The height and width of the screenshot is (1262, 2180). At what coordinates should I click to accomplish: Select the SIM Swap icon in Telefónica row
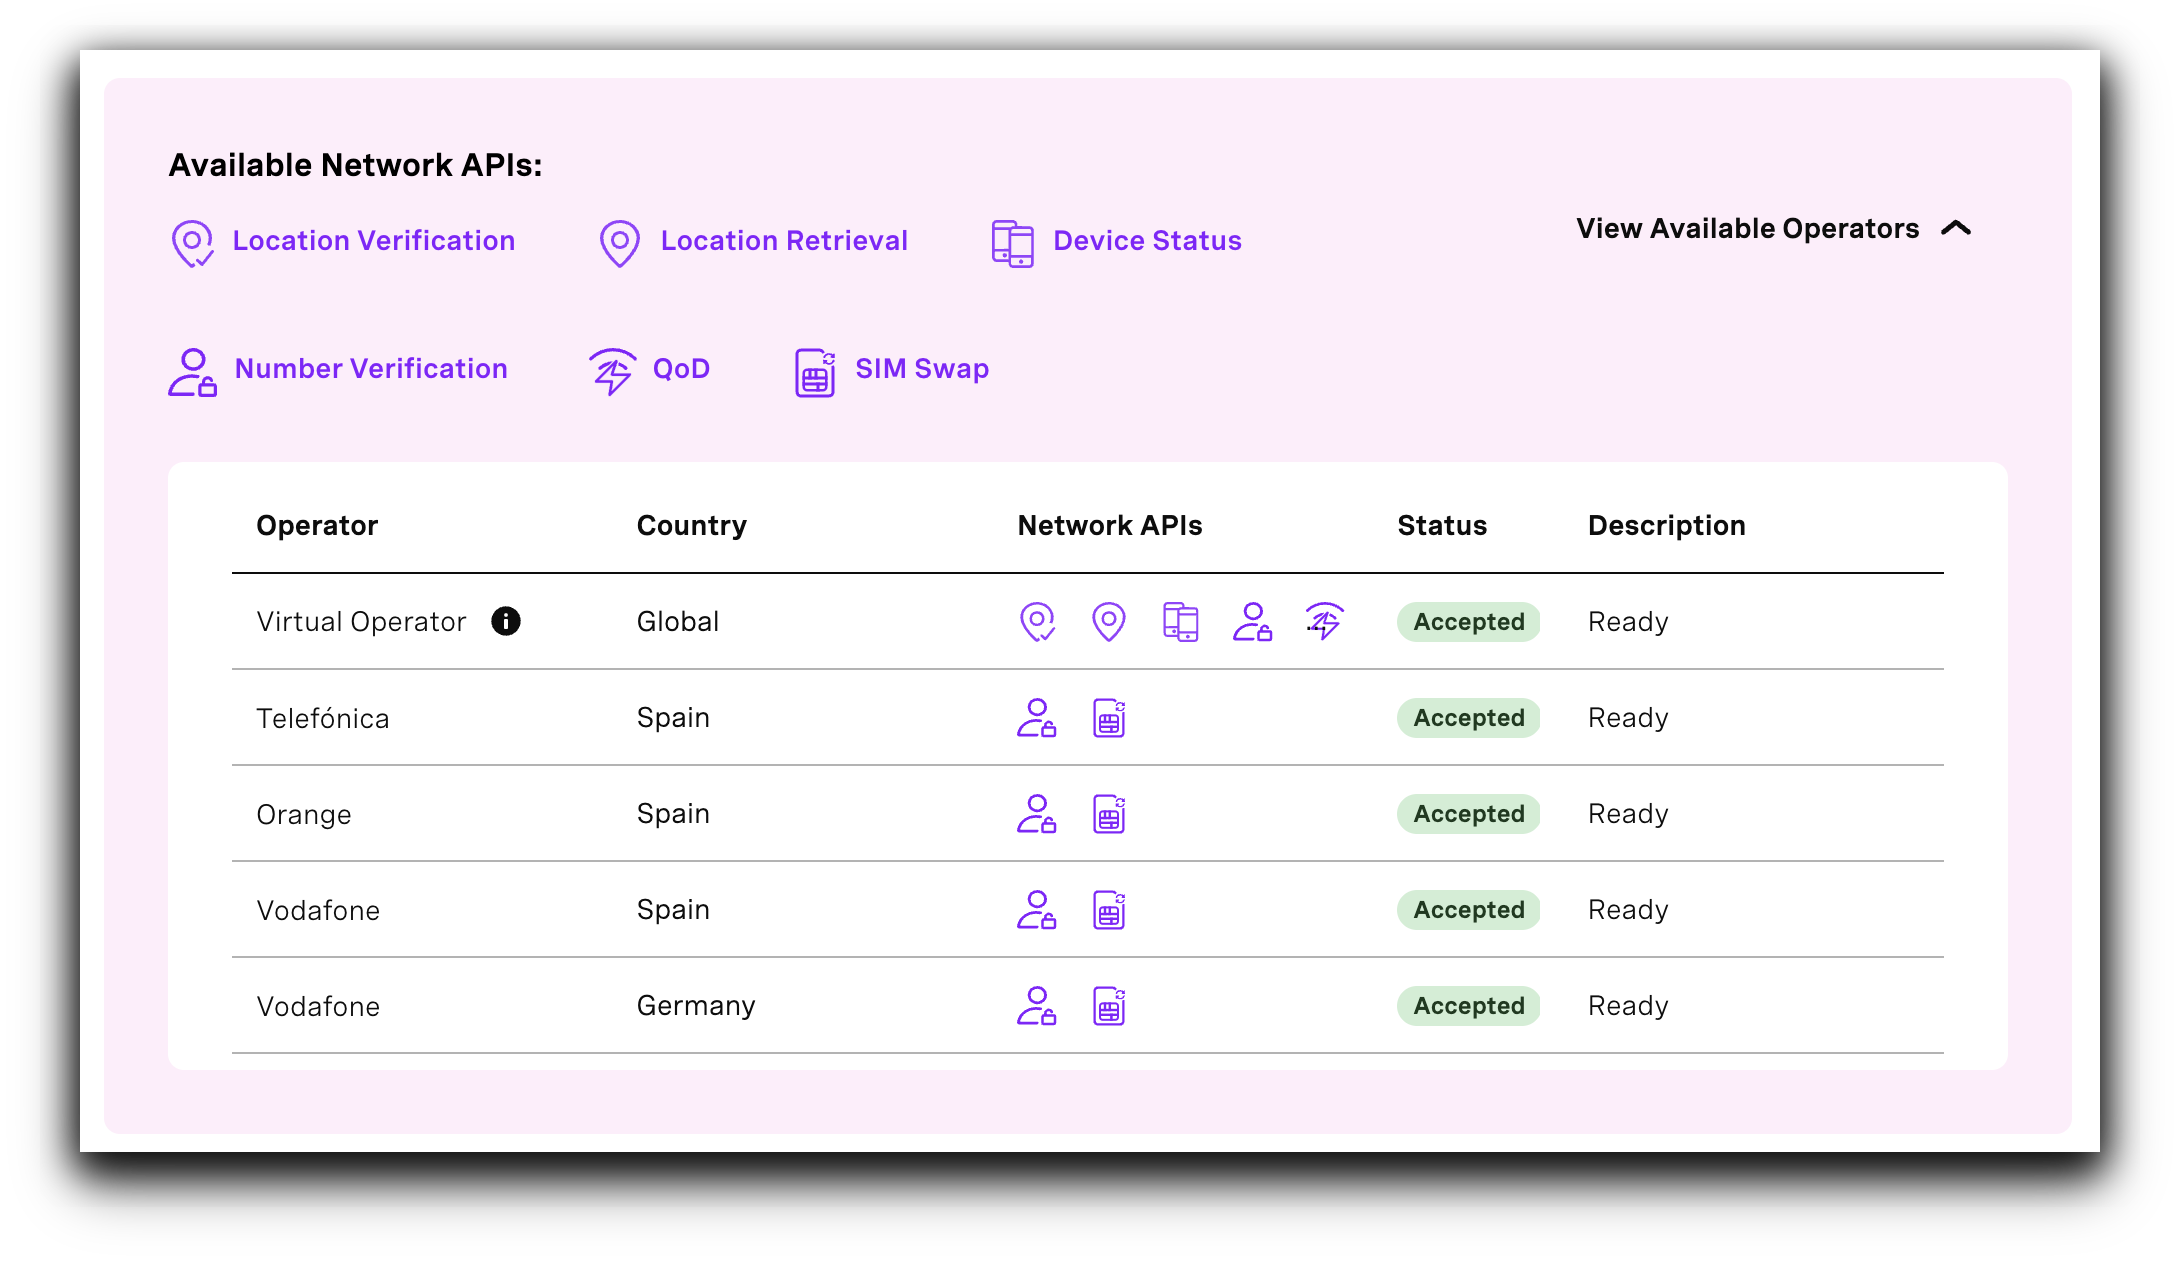[1109, 717]
